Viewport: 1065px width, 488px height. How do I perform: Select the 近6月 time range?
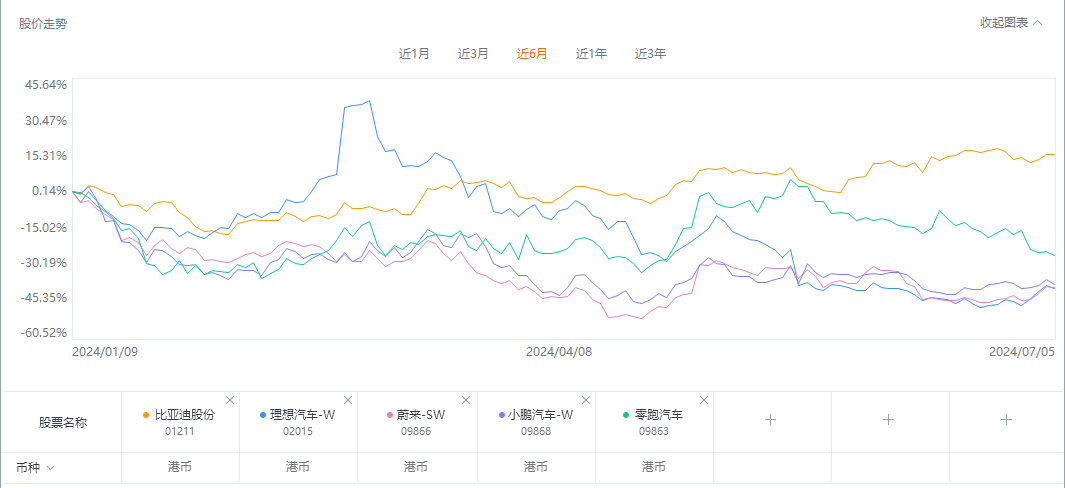(532, 54)
